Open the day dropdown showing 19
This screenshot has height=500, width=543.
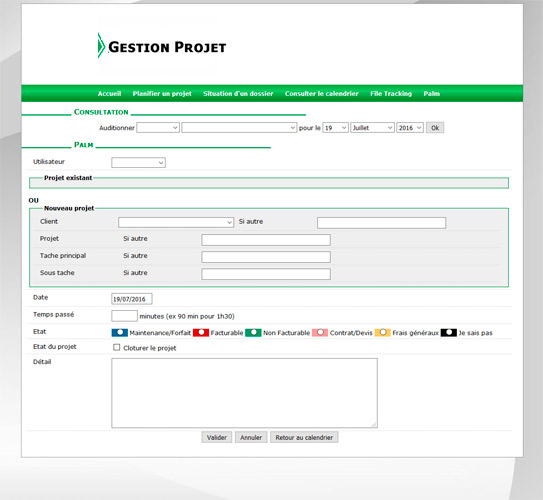(x=335, y=128)
